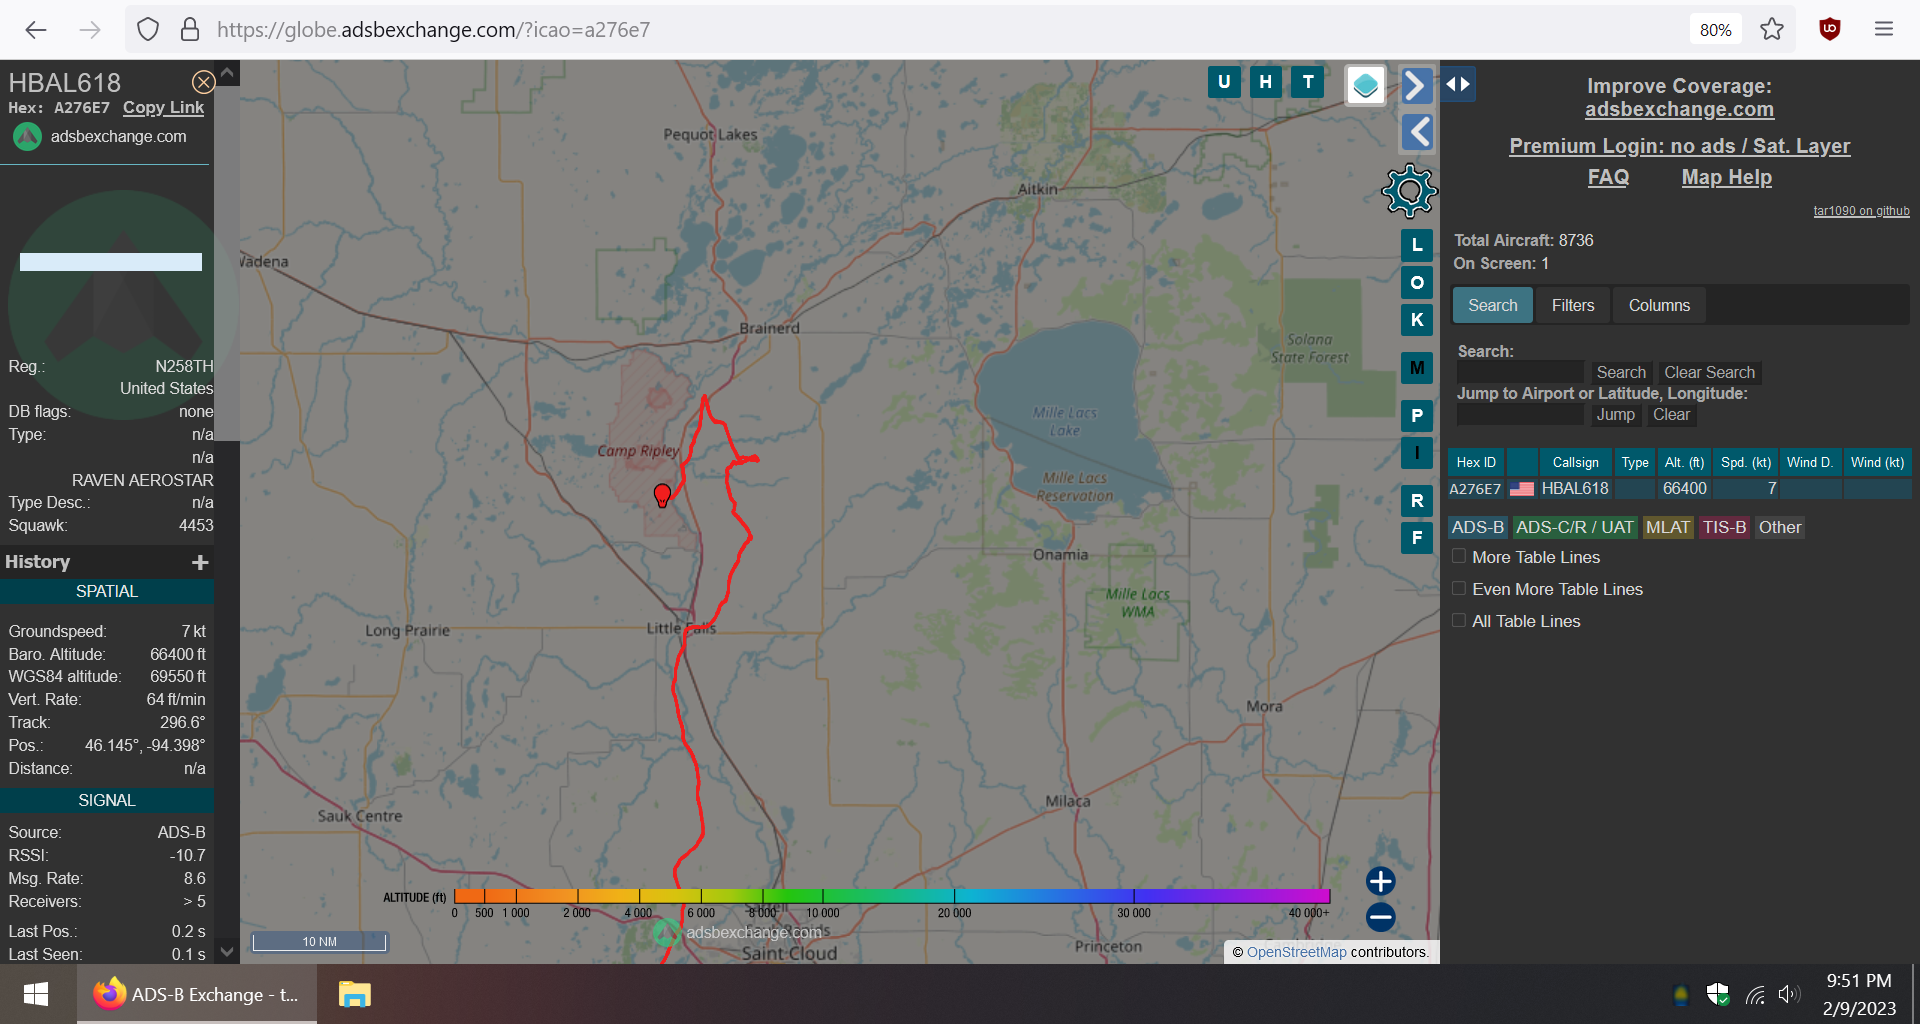Click the left-arrow sidebar collapse icon
The image size is (1920, 1024).
coord(1416,132)
